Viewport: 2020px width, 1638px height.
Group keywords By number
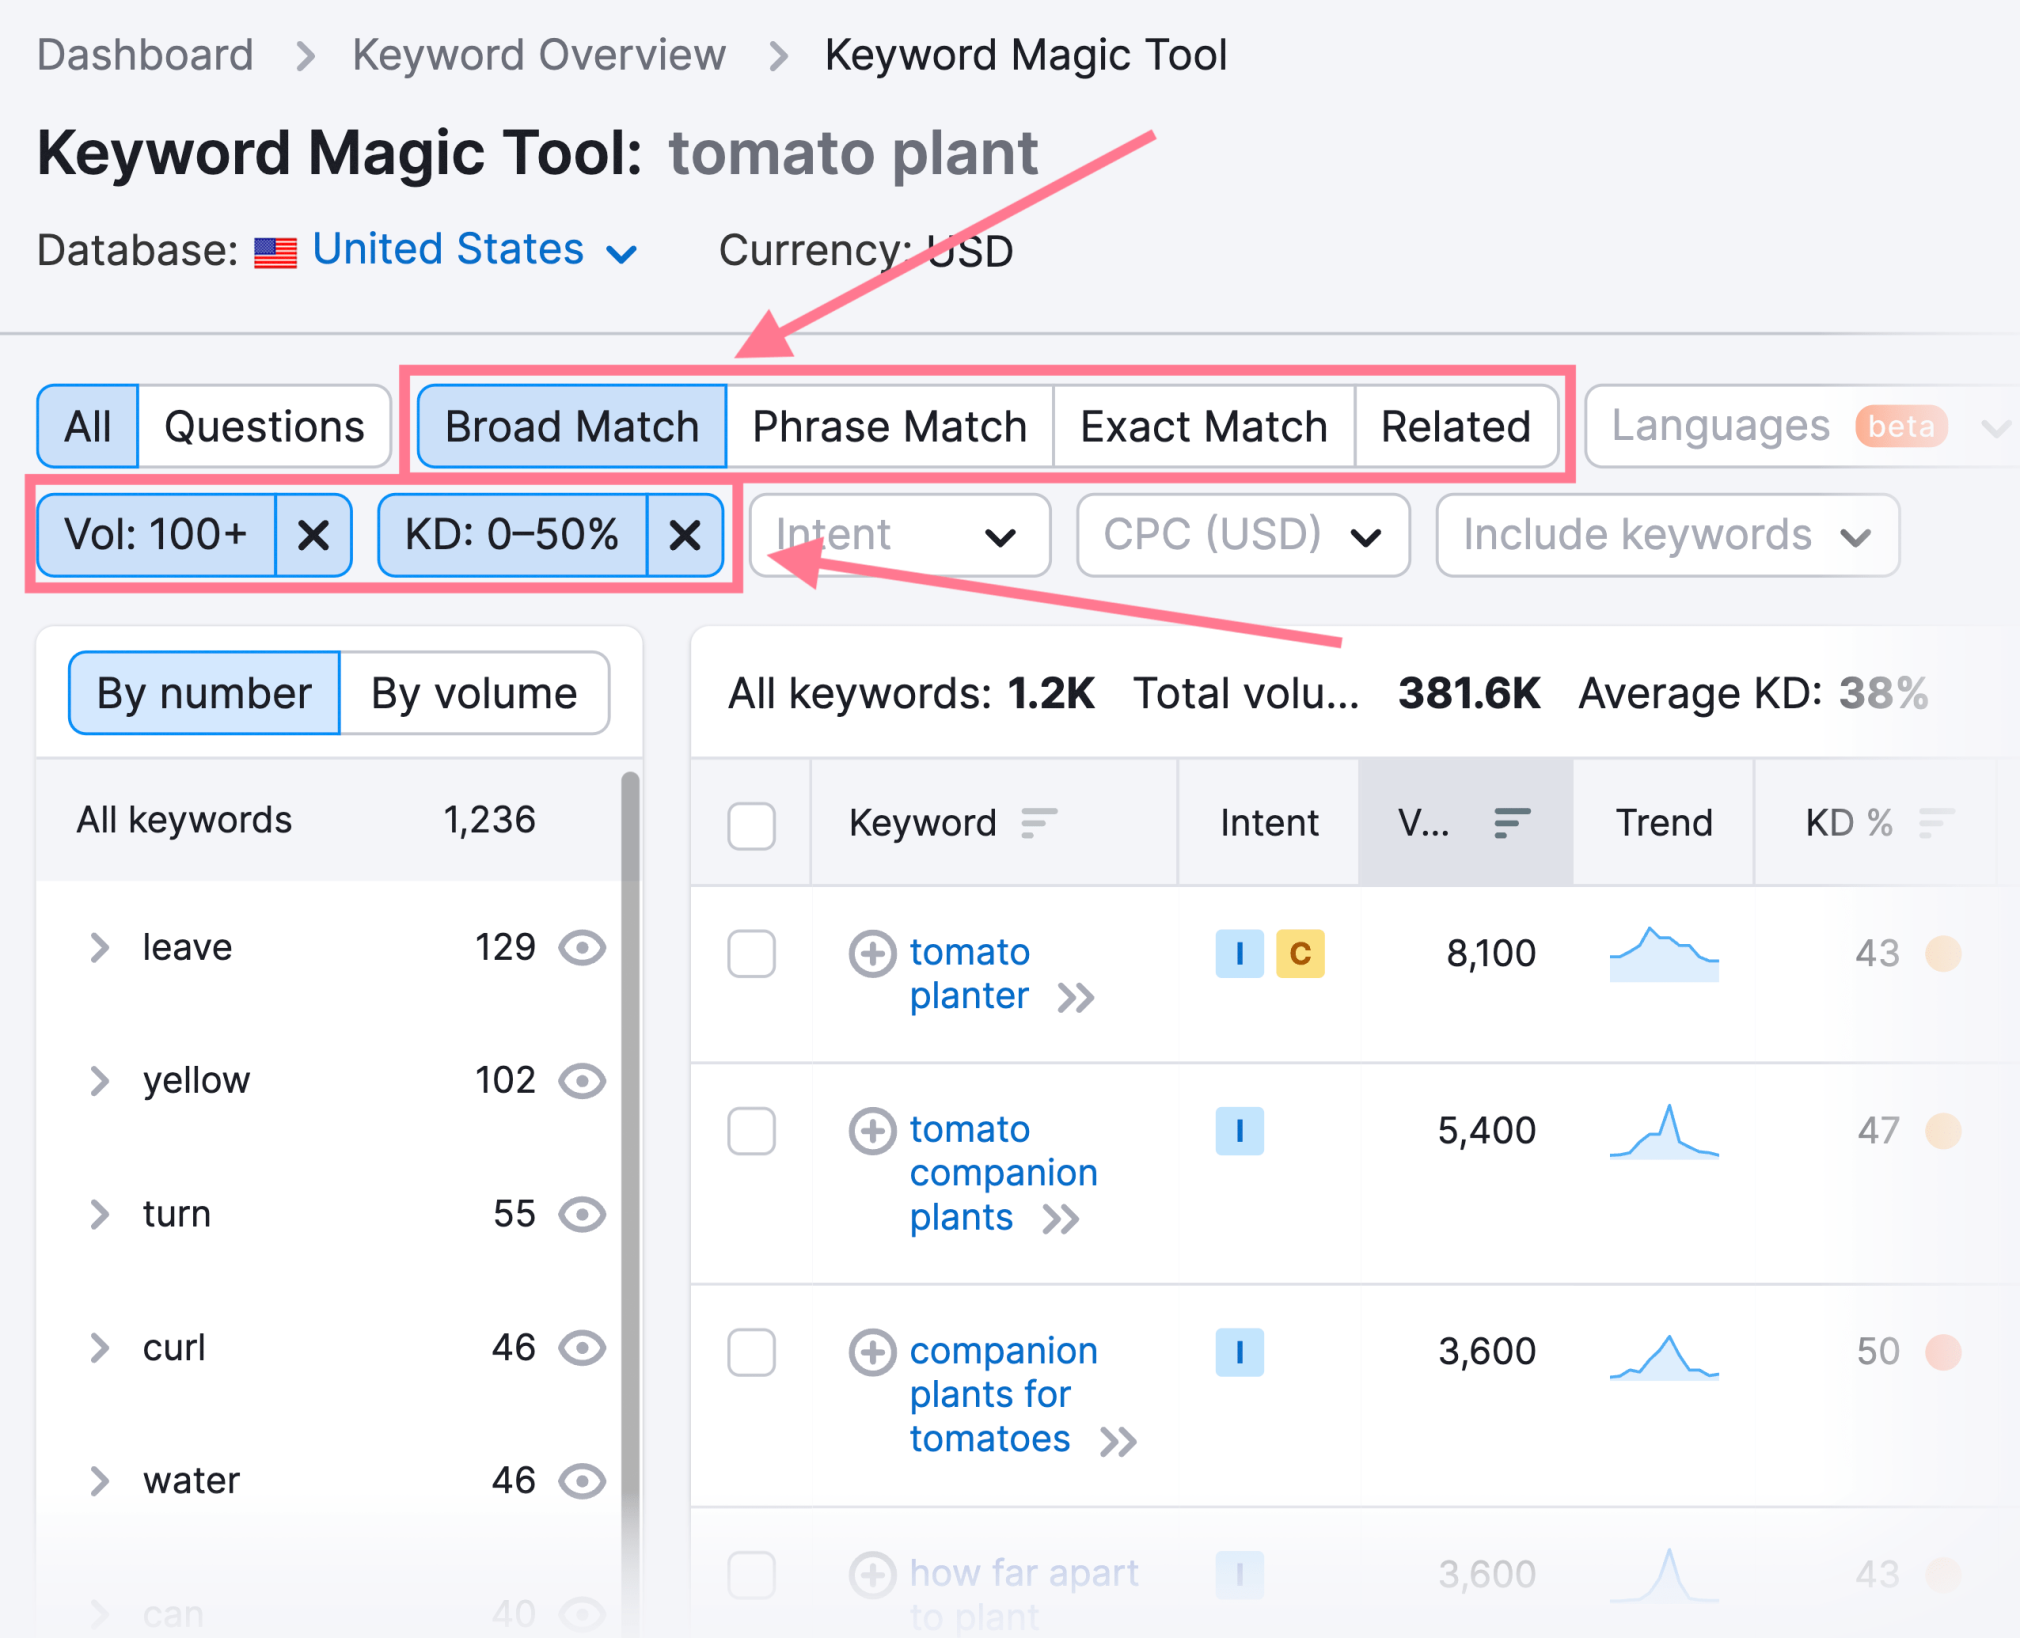point(204,693)
